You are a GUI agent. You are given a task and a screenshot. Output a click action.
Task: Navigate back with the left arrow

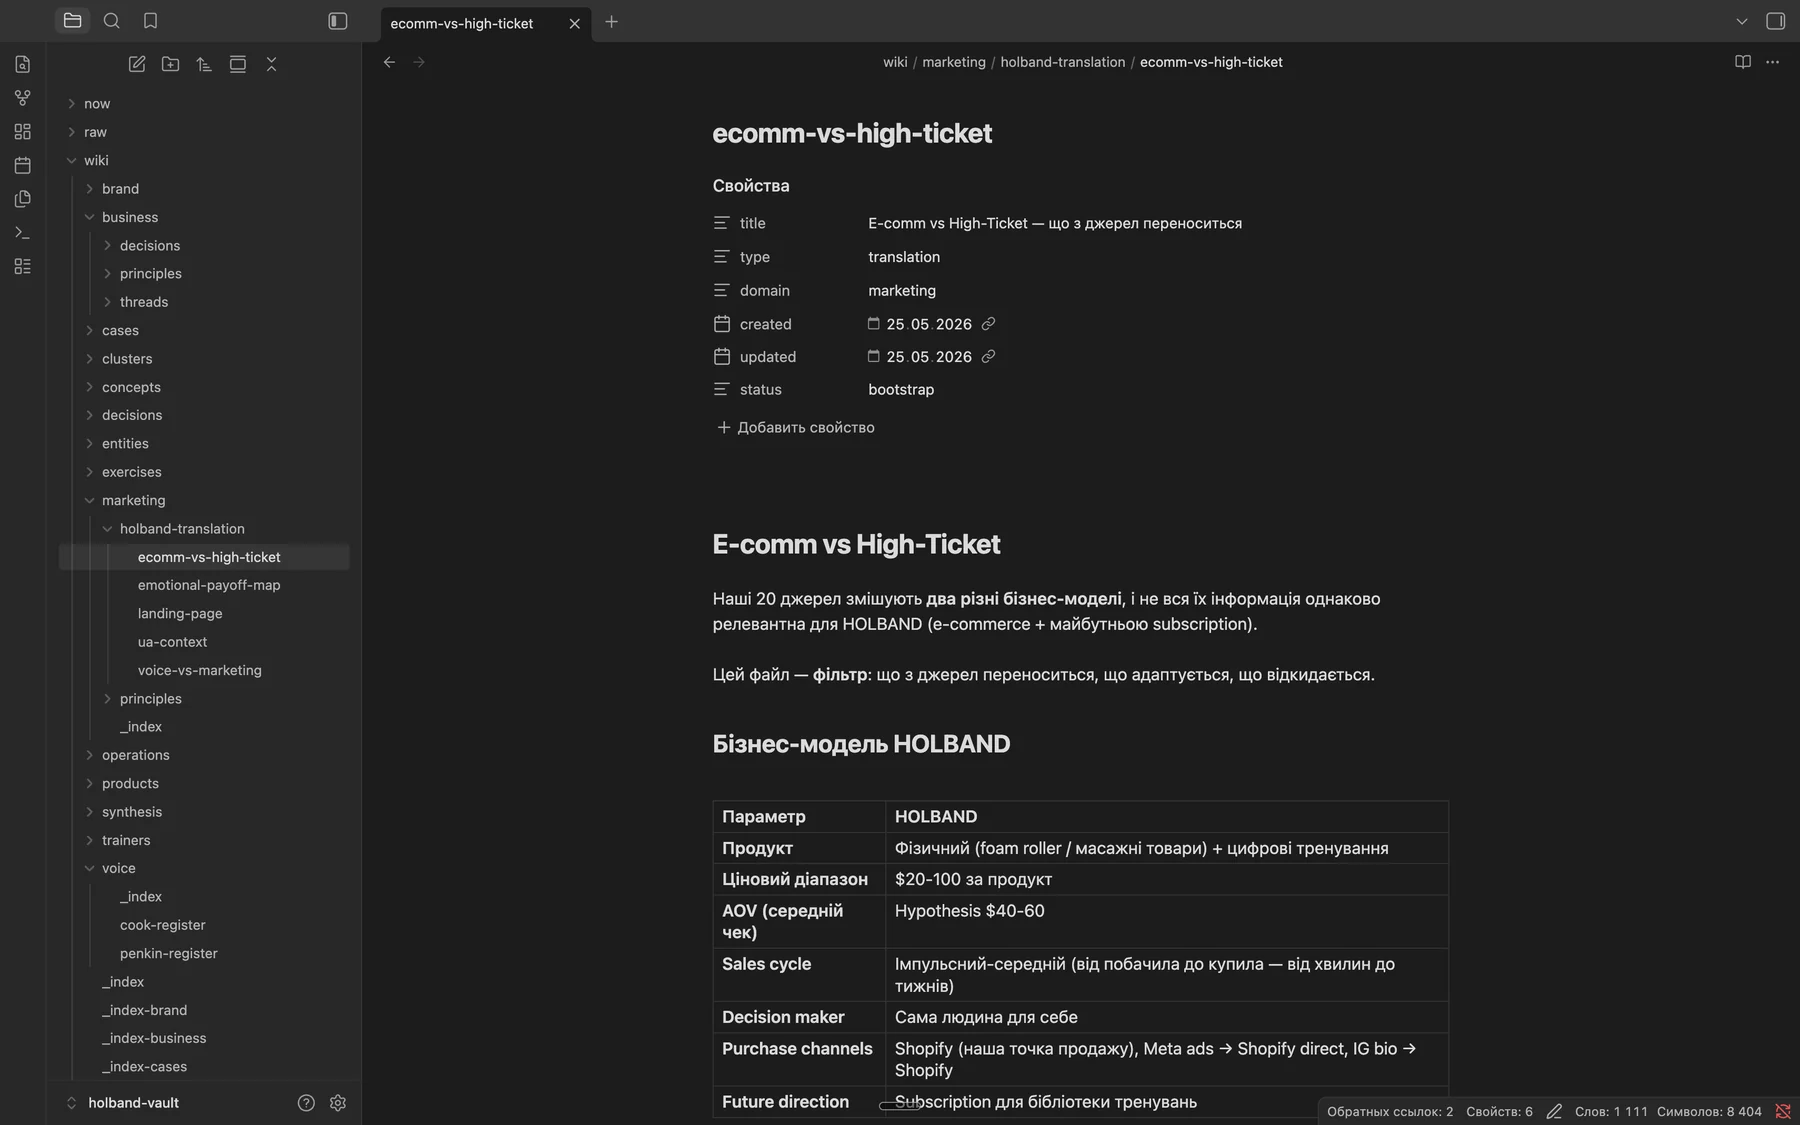[x=389, y=62]
